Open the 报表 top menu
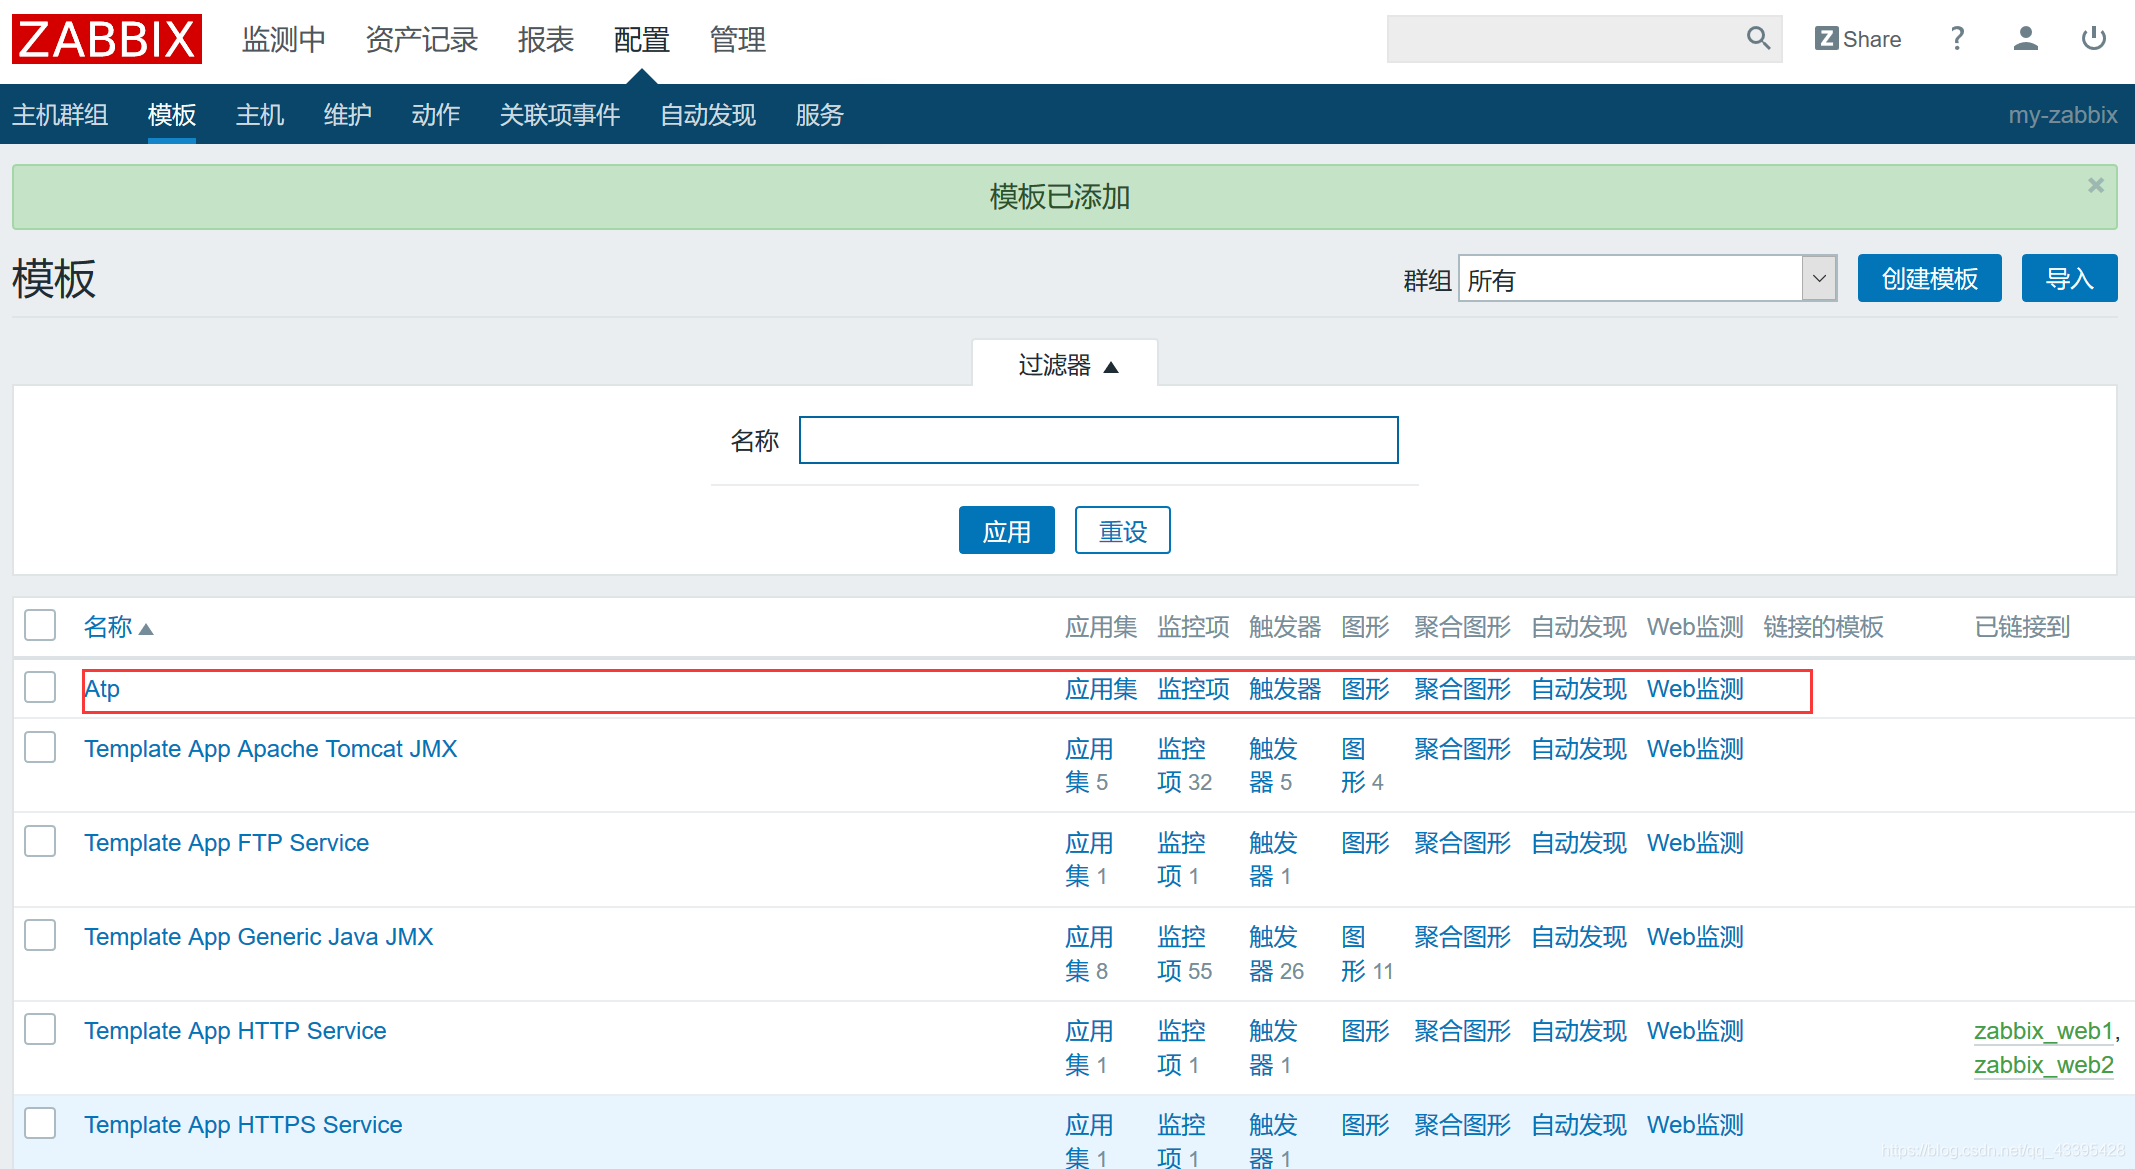This screenshot has width=2135, height=1169. 546,40
